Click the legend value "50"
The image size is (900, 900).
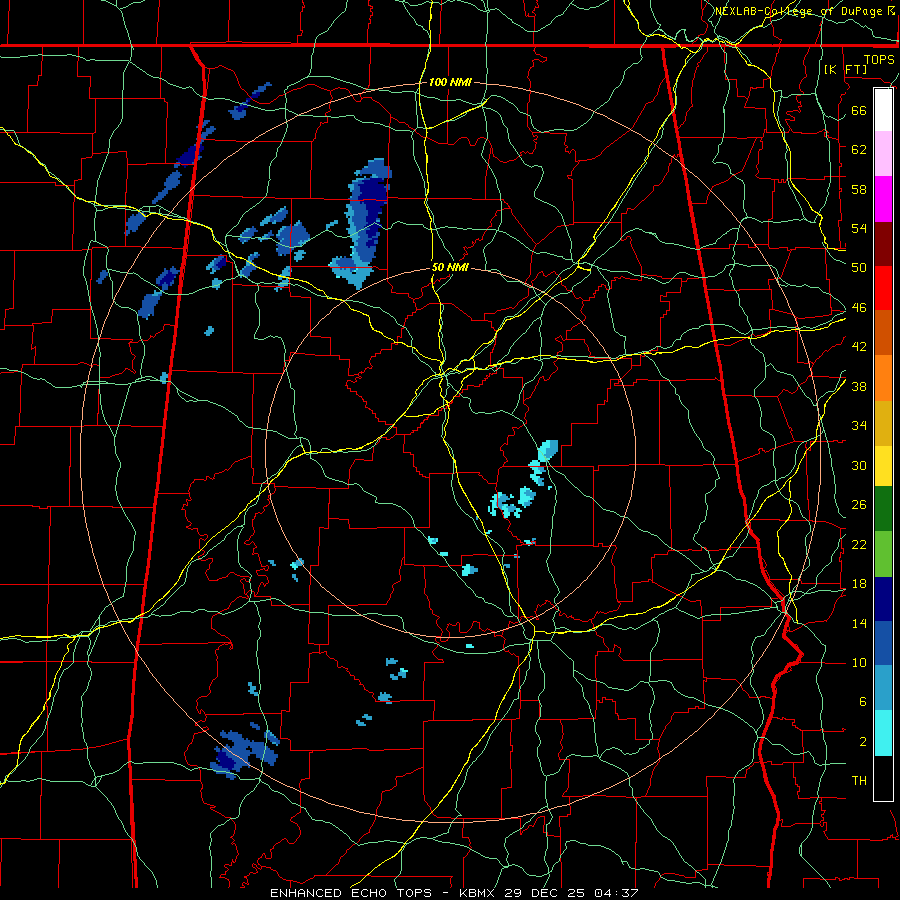pyautogui.click(x=859, y=267)
